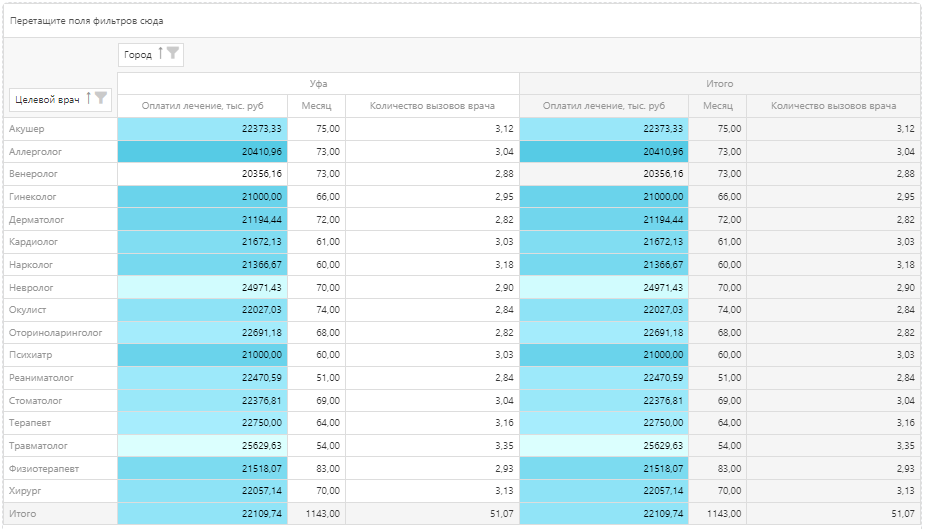Select the Город field chip label
Screen dimensions: 933x529
tap(138, 55)
